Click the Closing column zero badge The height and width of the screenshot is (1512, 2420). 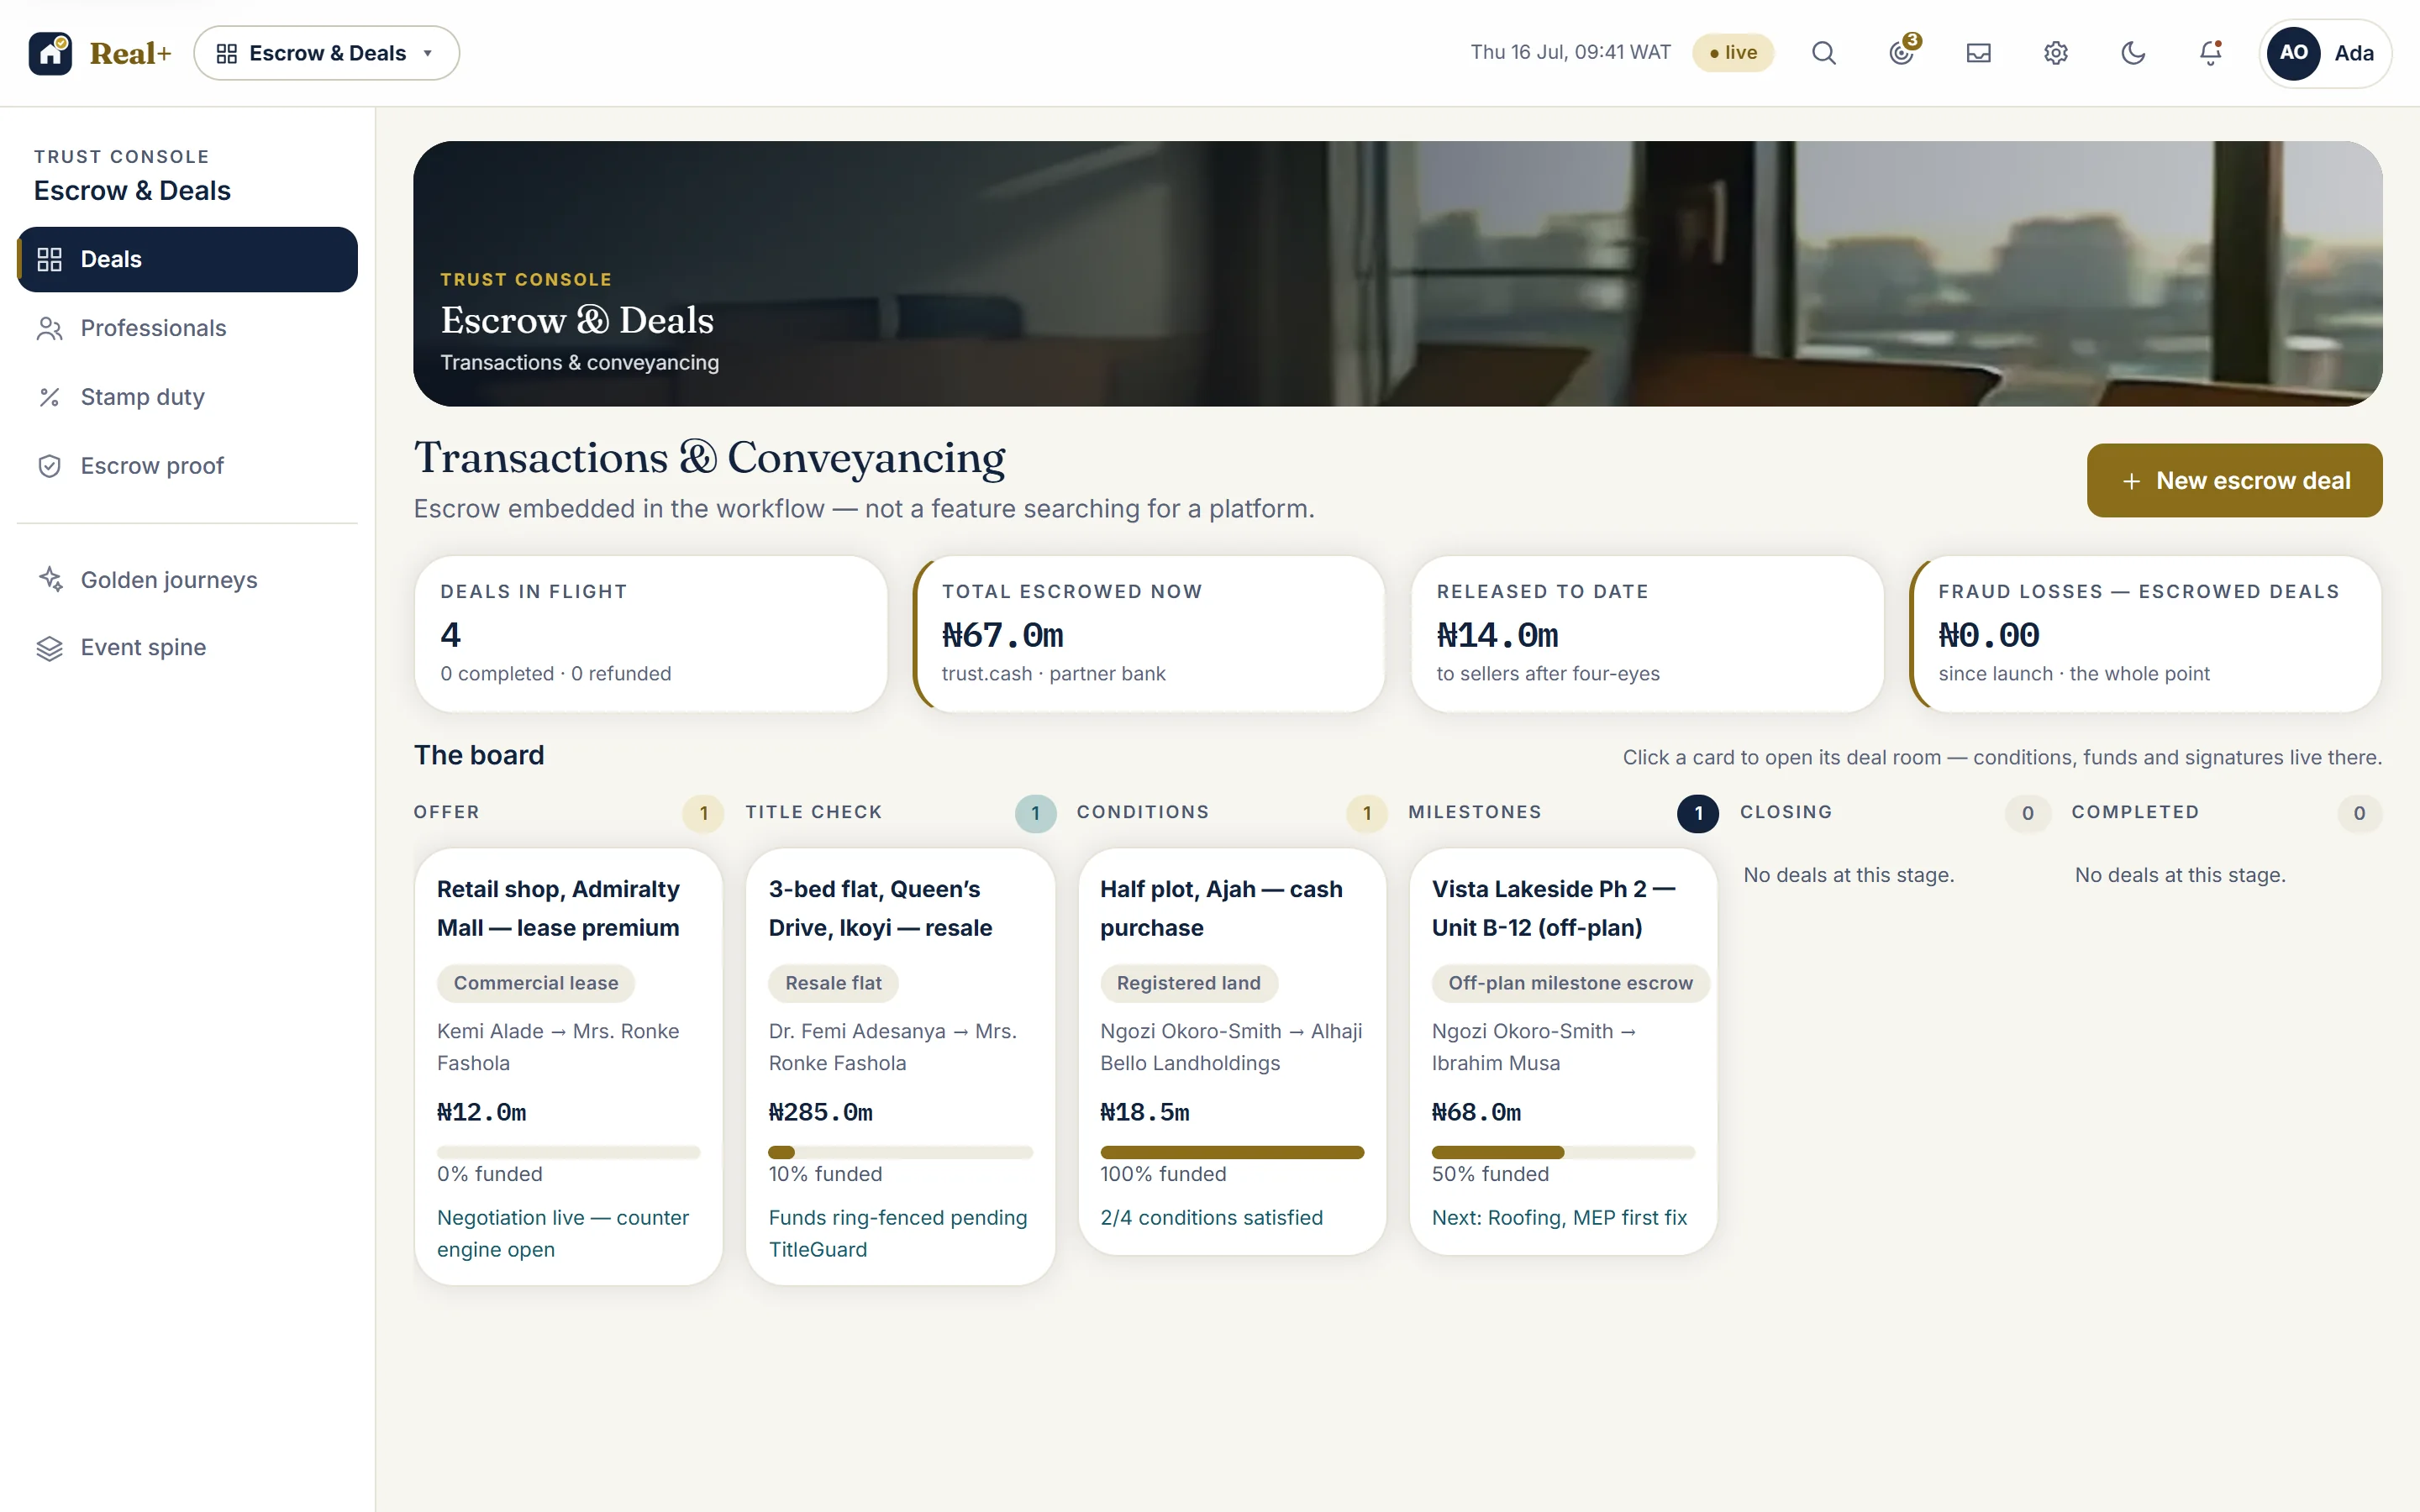click(x=2028, y=814)
